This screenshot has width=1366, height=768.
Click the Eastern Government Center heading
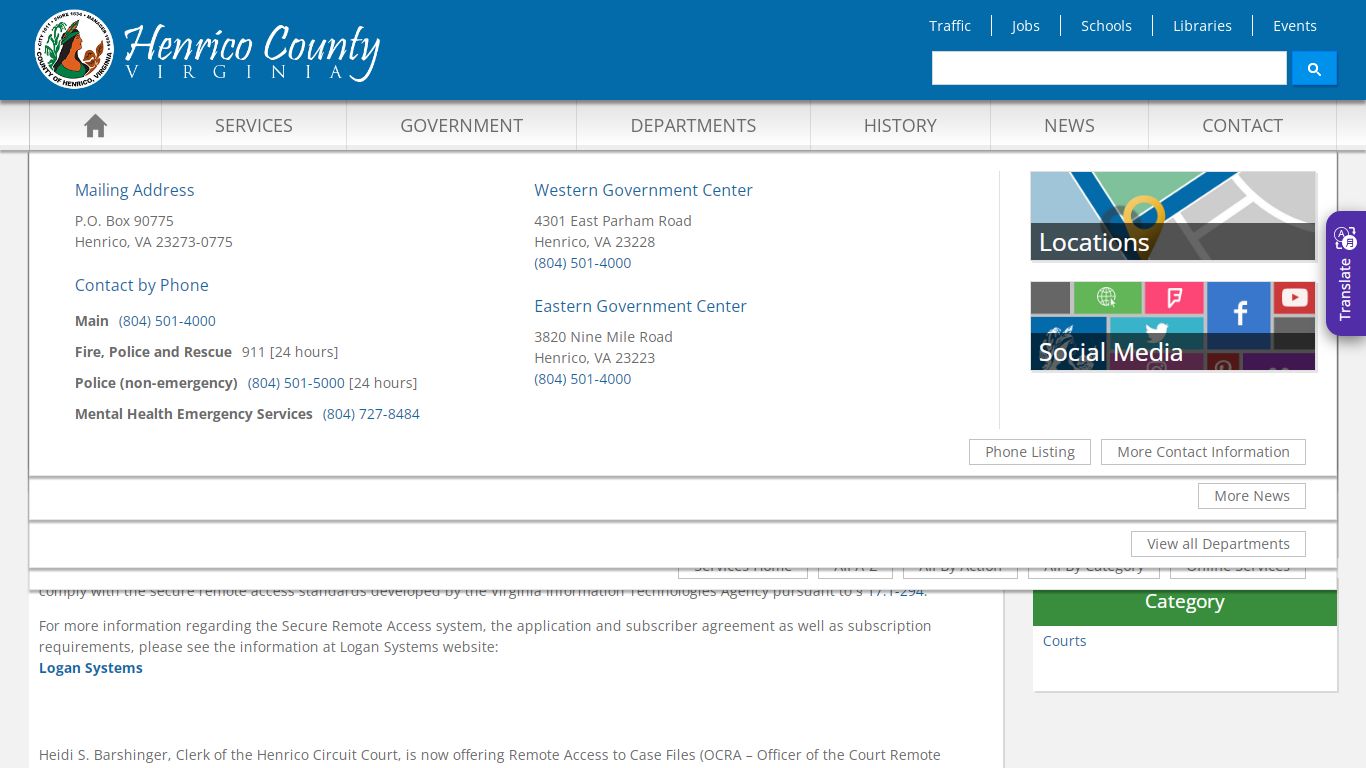(x=640, y=306)
